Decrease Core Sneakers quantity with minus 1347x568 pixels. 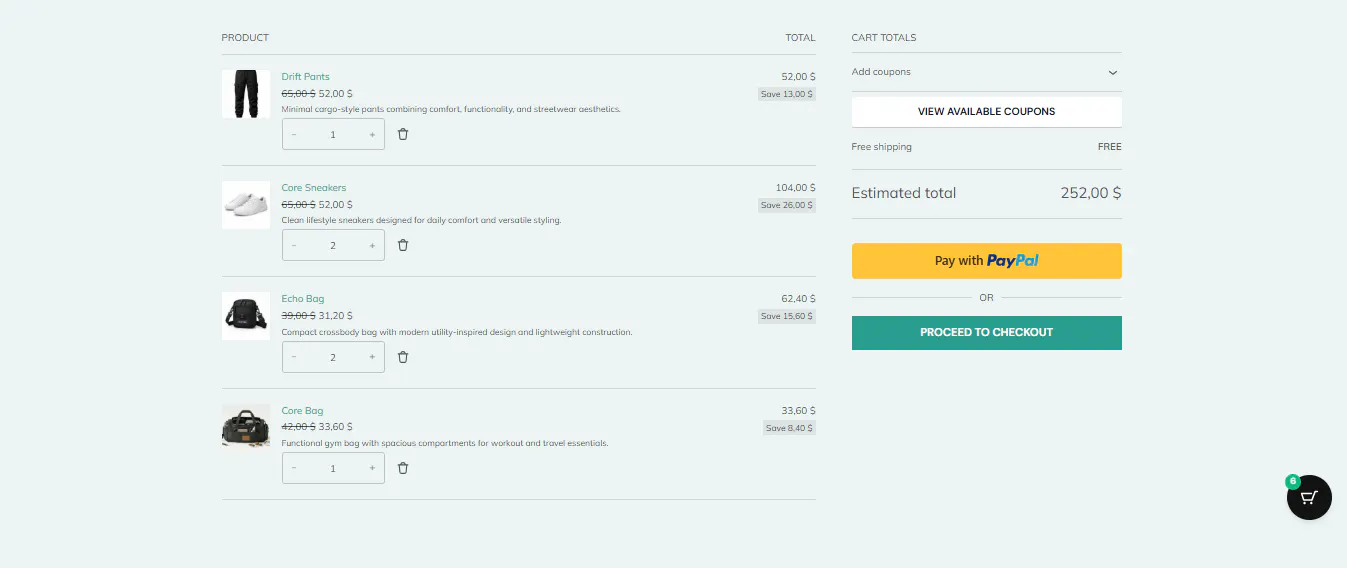click(x=294, y=245)
